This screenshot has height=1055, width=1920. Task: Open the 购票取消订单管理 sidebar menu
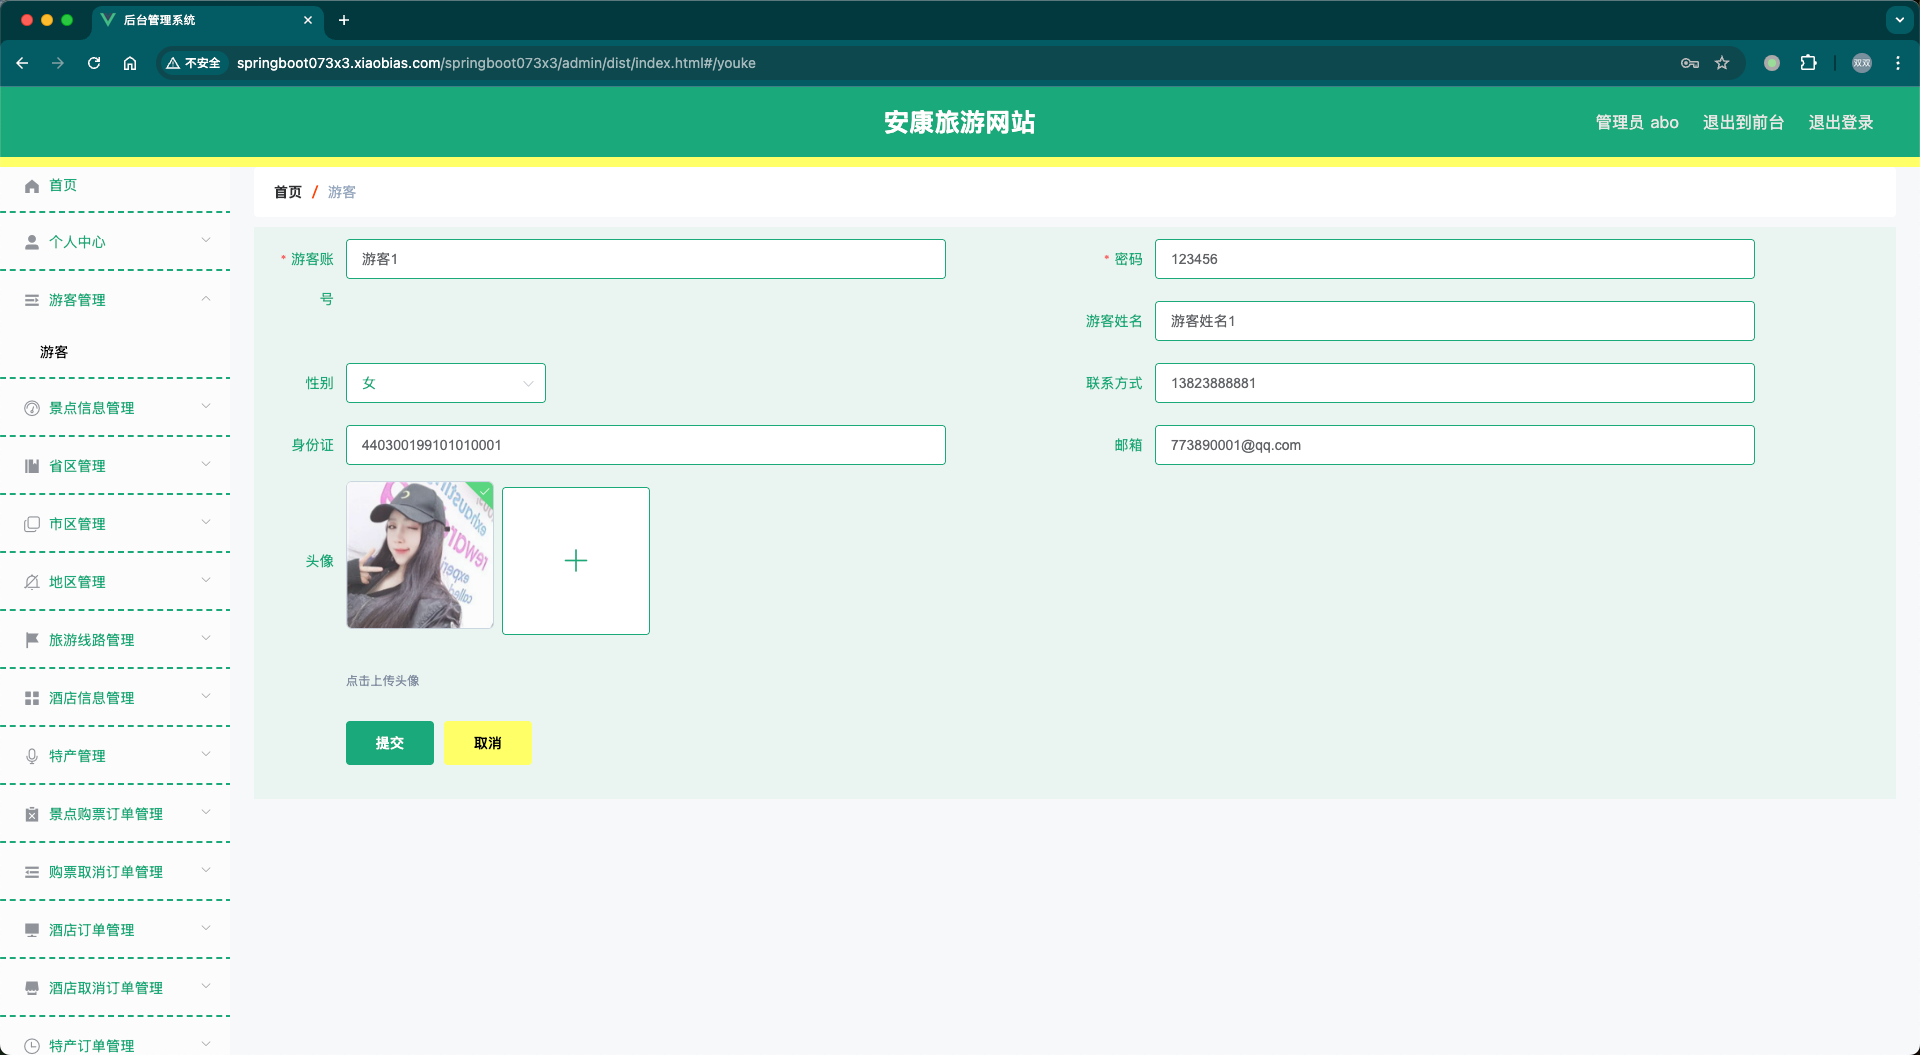click(x=115, y=872)
